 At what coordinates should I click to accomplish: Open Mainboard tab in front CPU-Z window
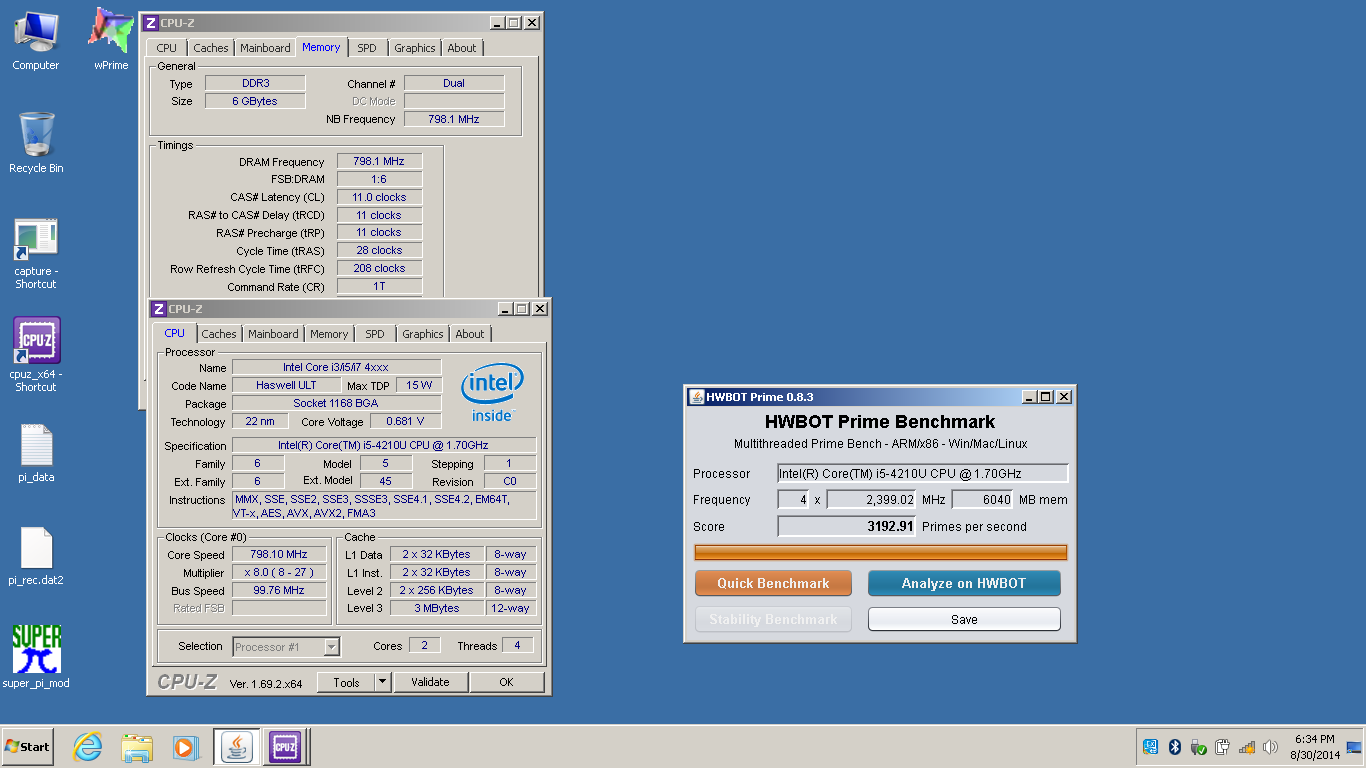(x=273, y=334)
